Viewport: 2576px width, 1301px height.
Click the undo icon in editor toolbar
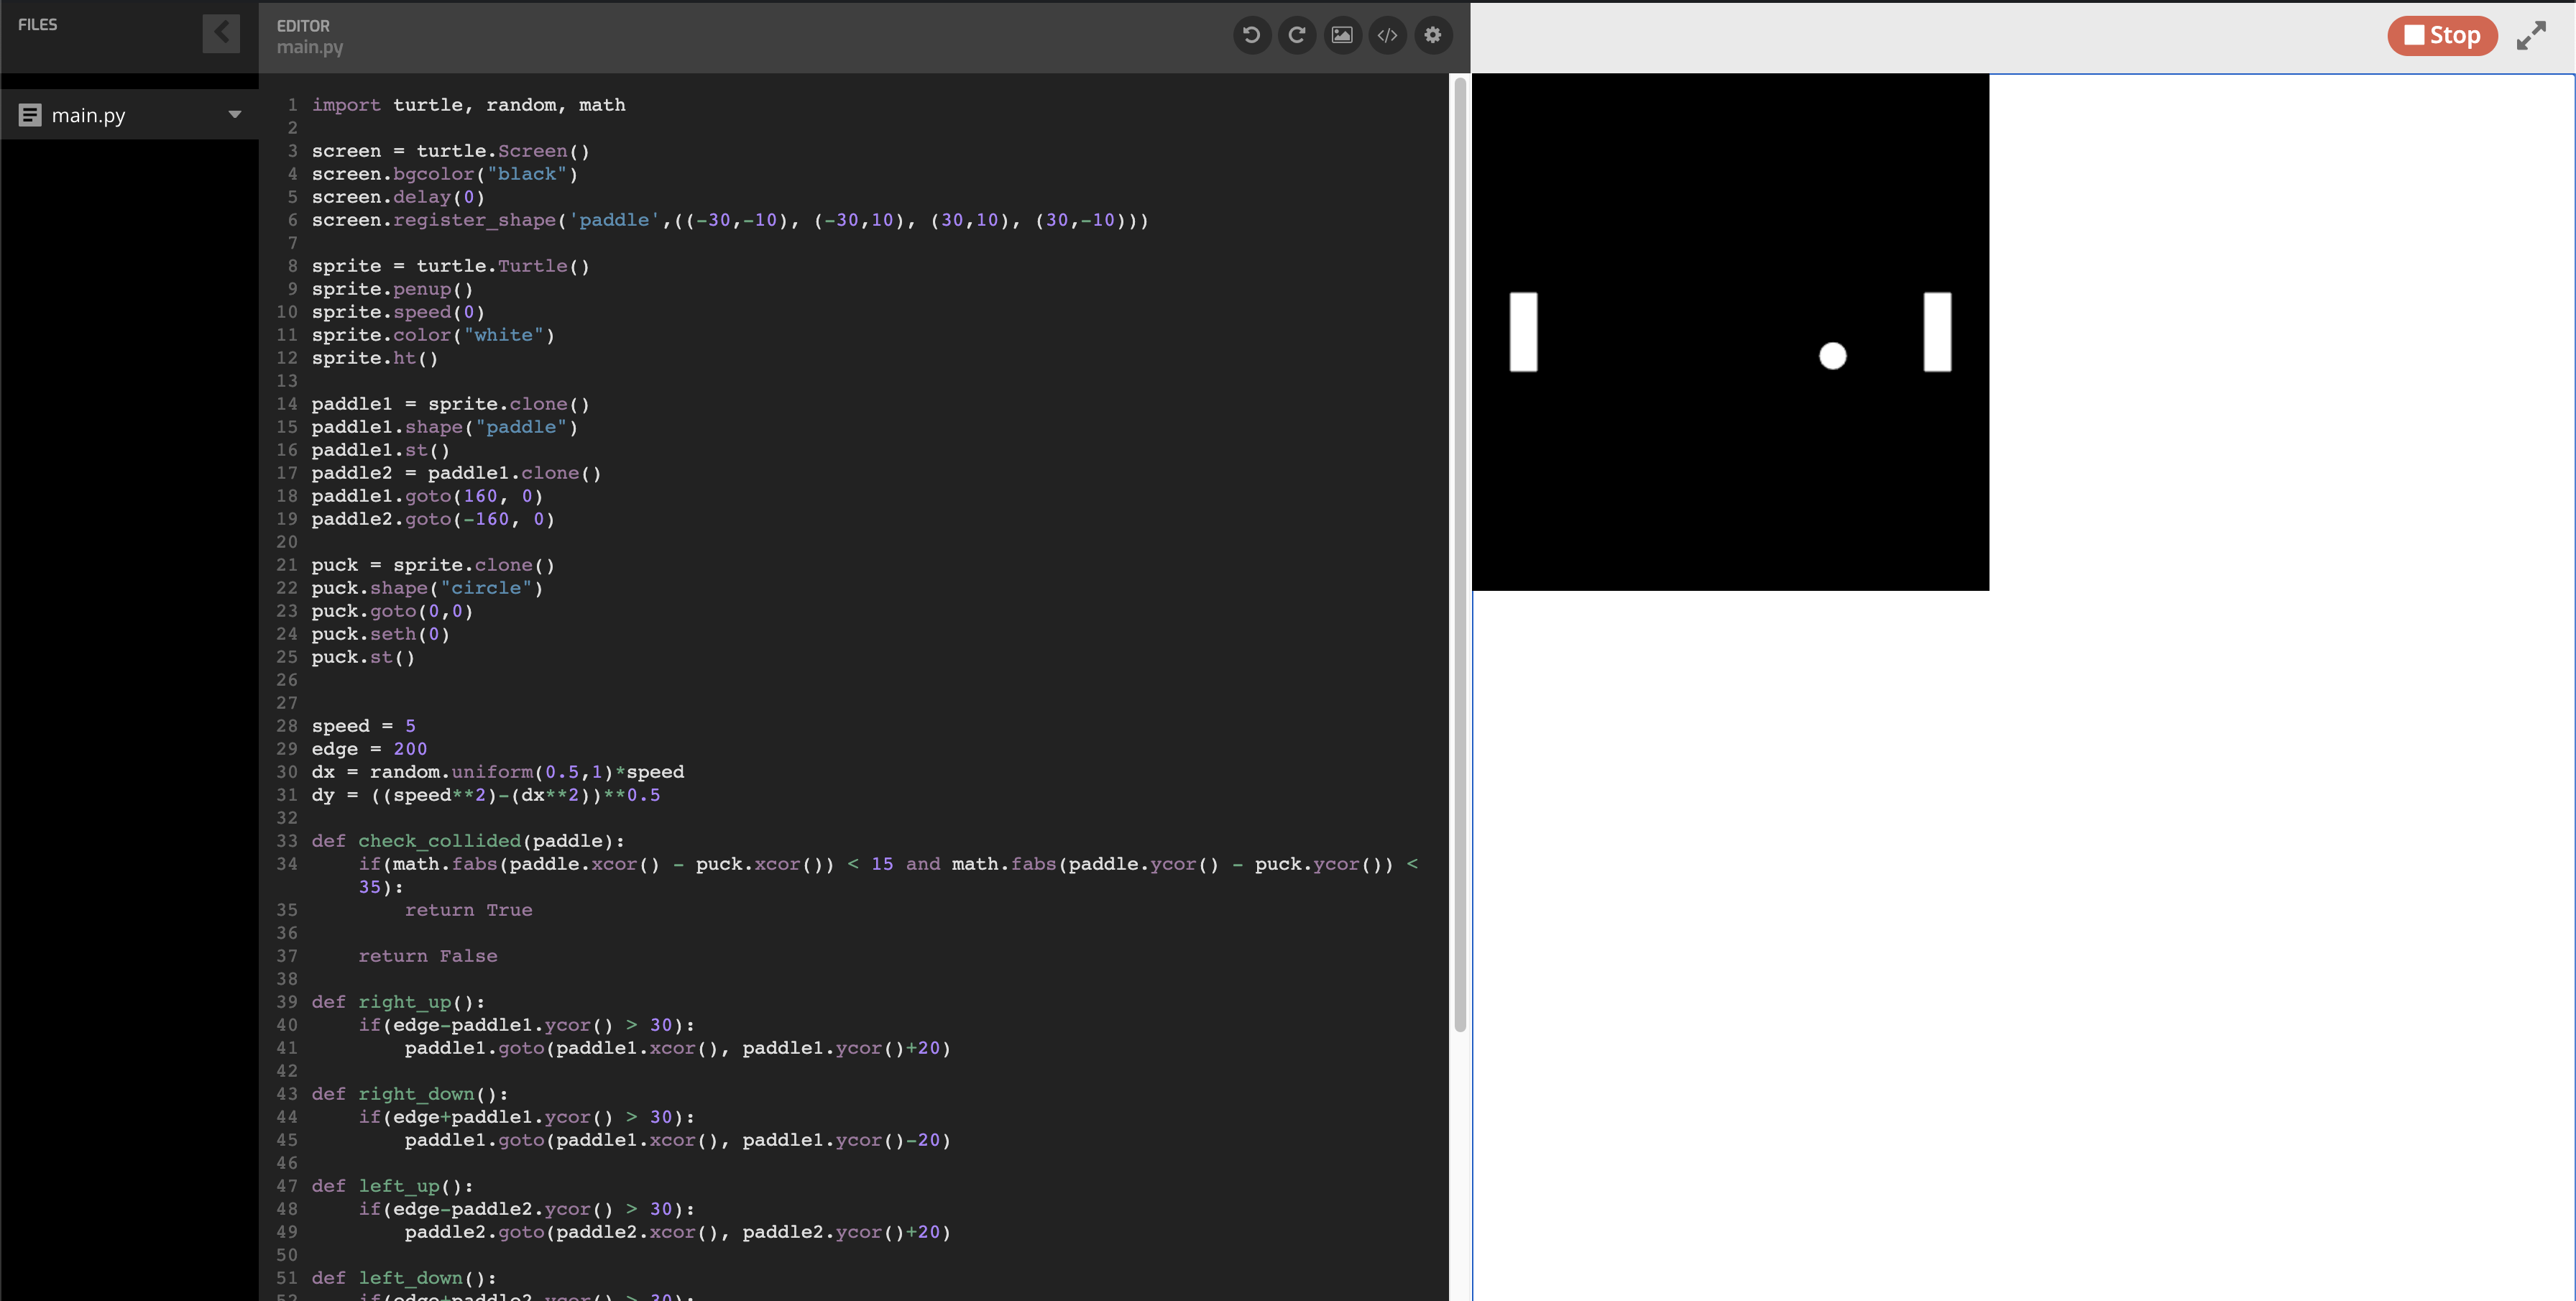(x=1251, y=35)
